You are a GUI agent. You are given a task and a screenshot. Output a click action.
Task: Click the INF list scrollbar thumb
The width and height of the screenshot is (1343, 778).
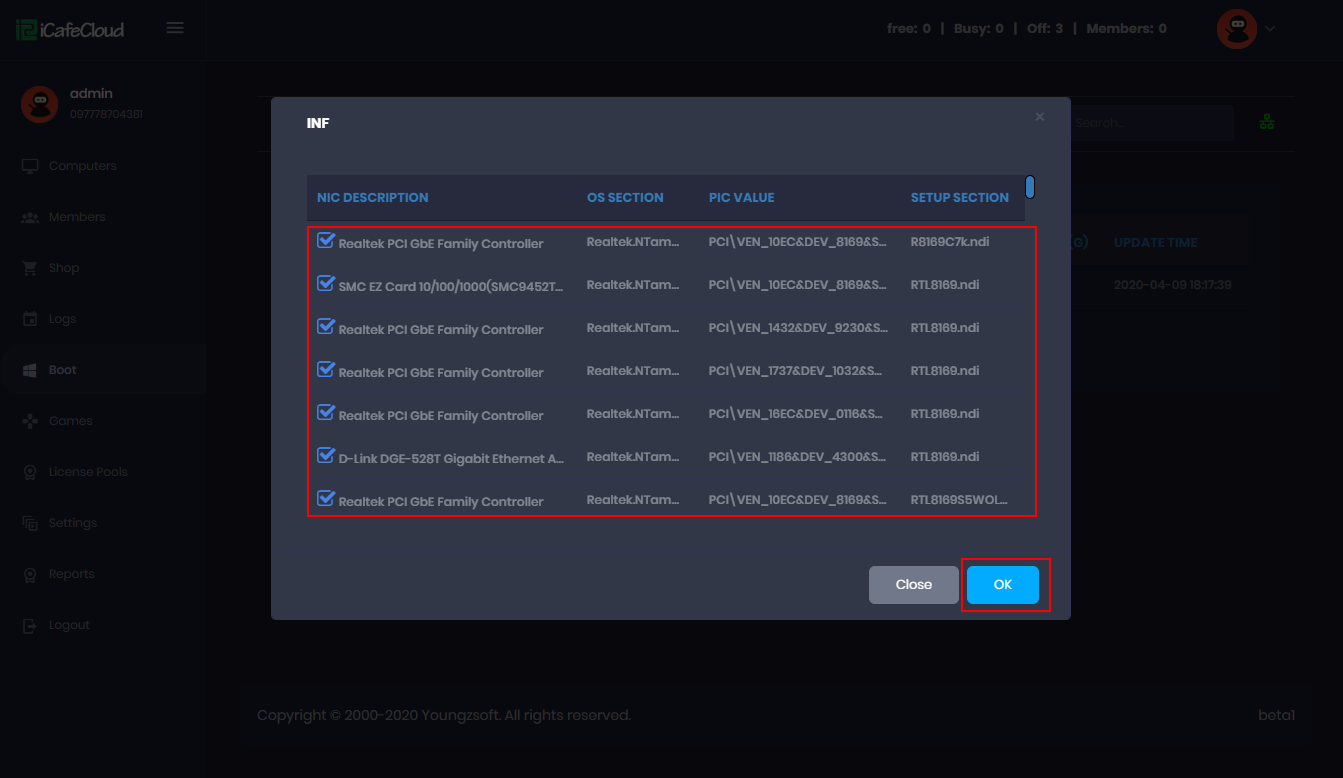(x=1030, y=187)
